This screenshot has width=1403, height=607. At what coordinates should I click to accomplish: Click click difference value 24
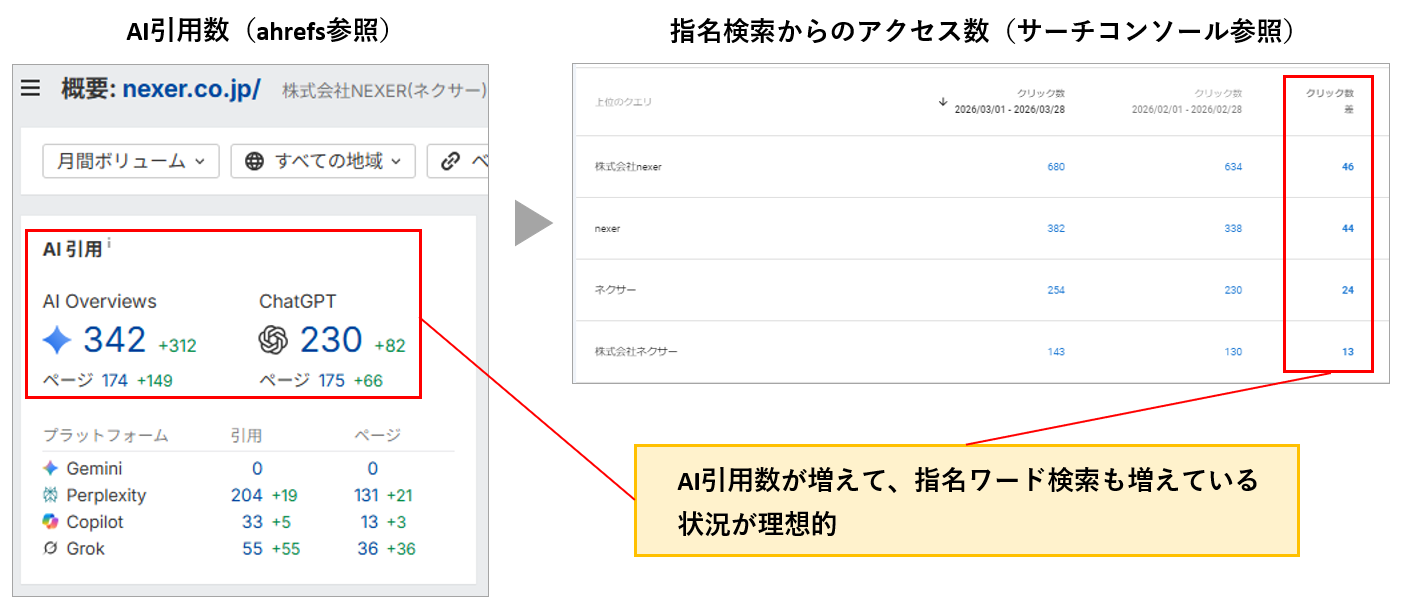tap(1348, 290)
